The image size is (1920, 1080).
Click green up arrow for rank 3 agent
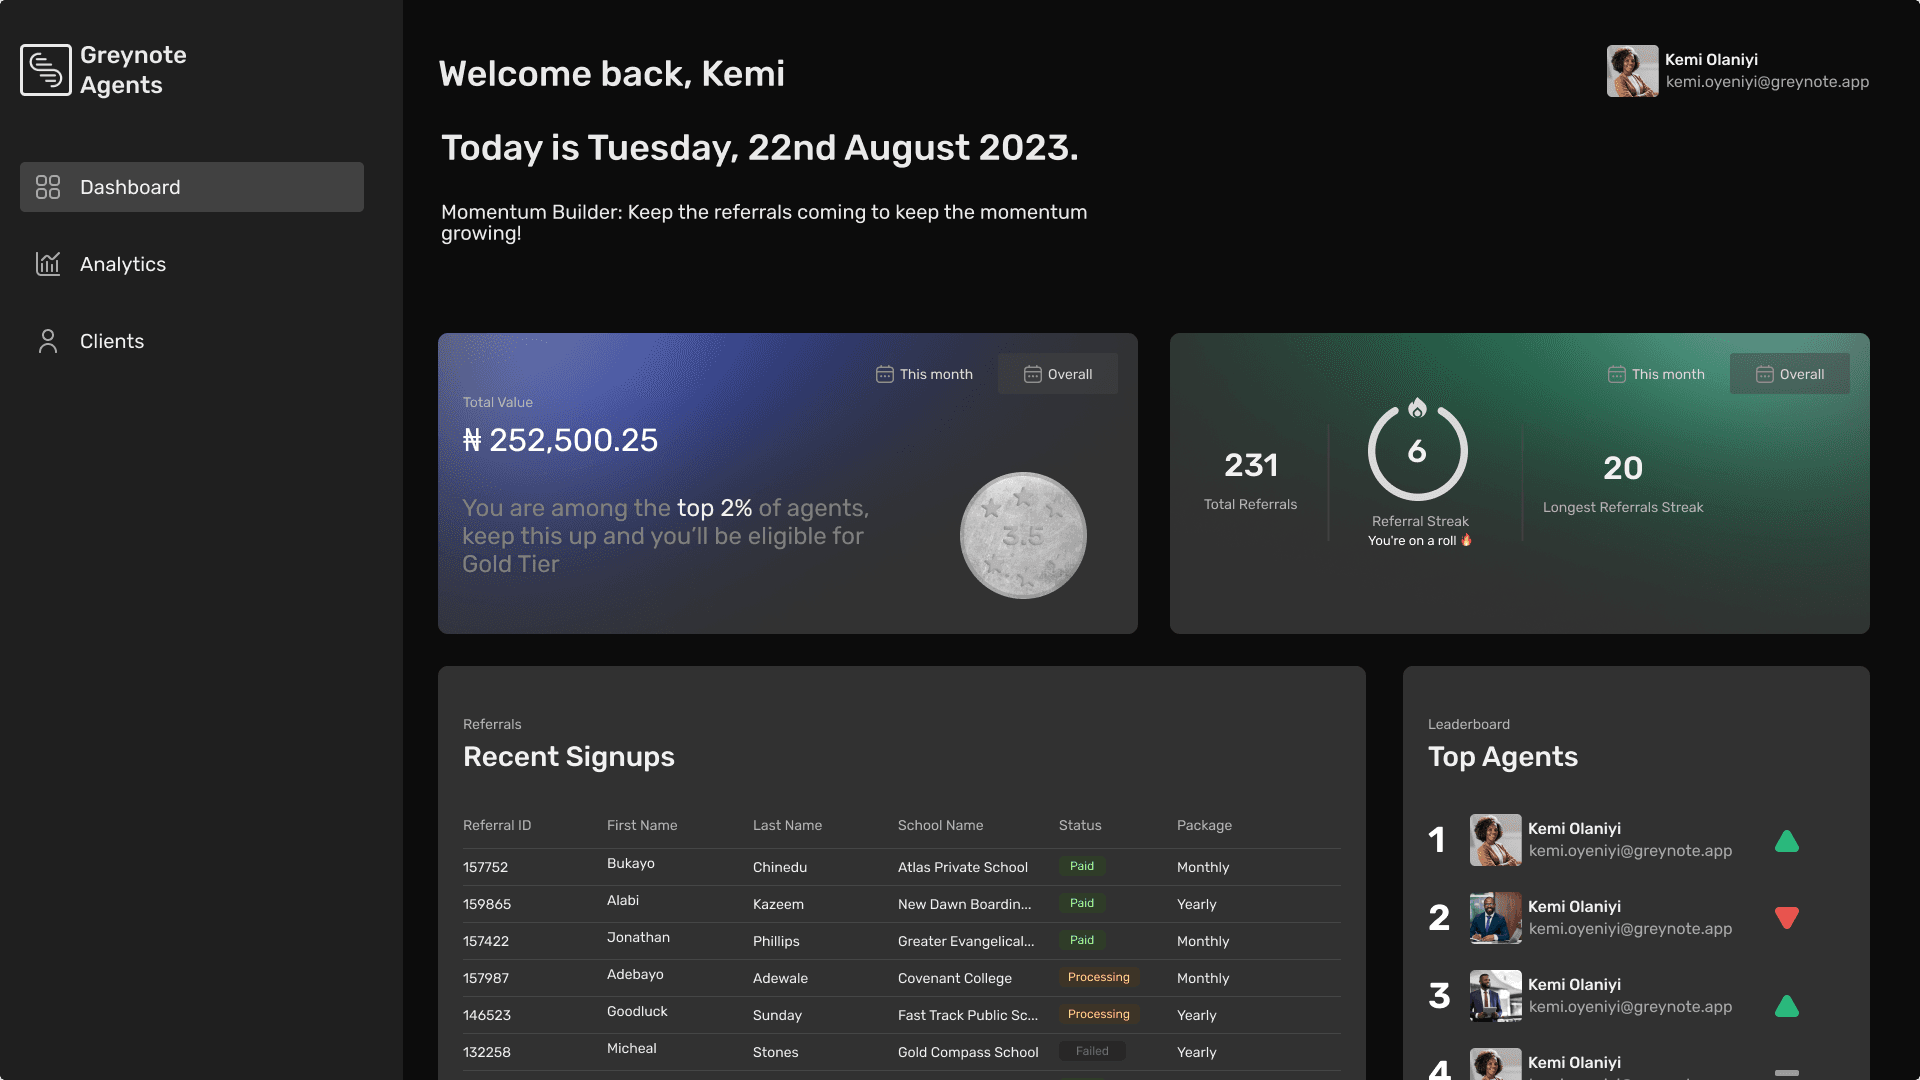coord(1786,1006)
